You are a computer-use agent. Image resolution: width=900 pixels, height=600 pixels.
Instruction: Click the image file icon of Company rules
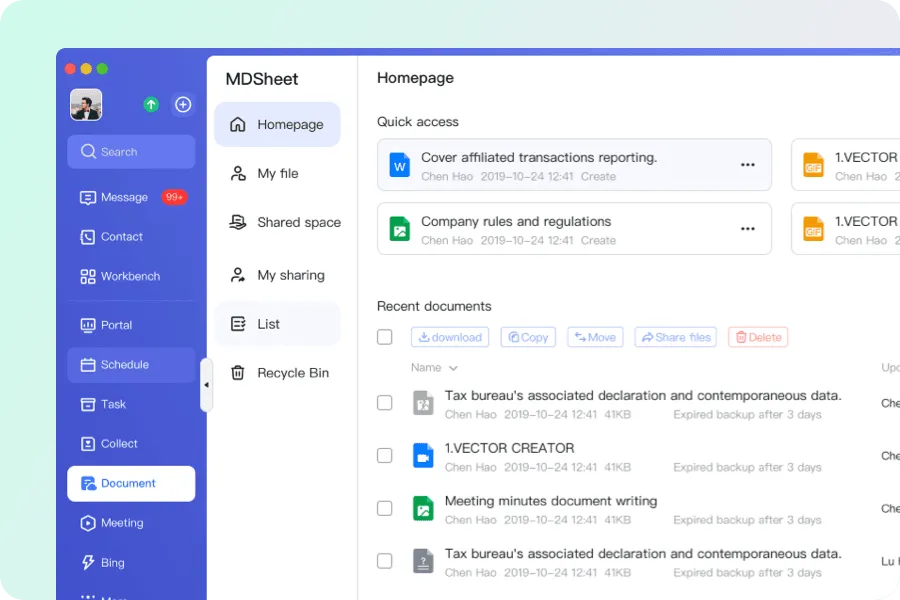tap(399, 229)
